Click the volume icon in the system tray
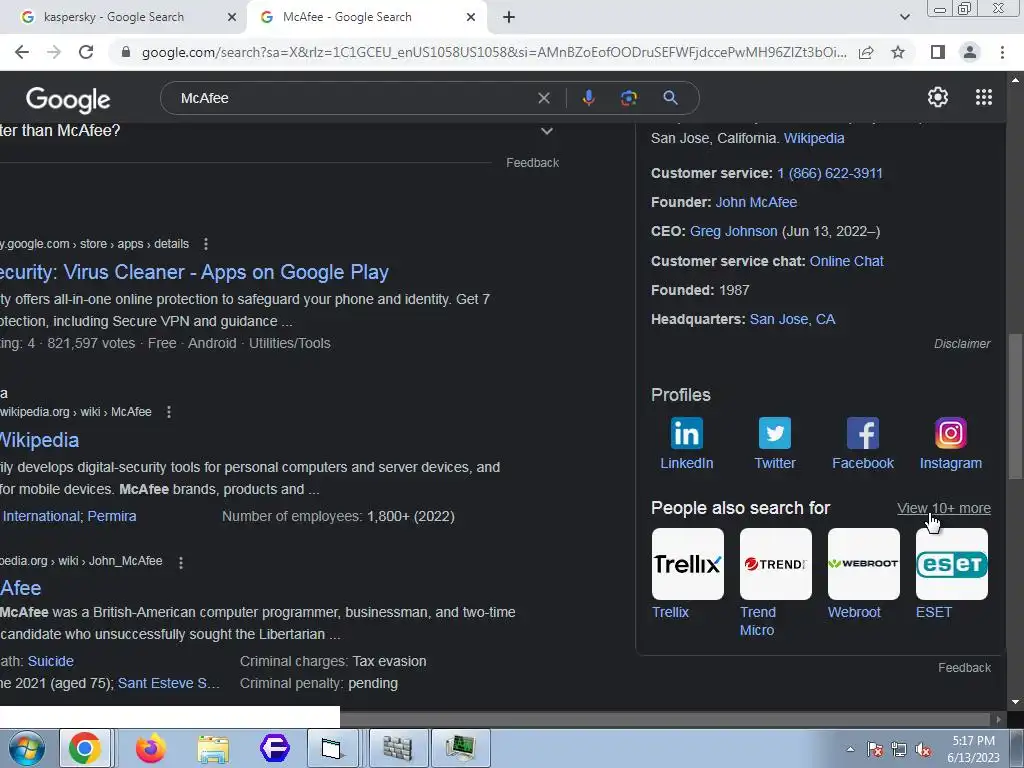The image size is (1024, 768). tap(923, 750)
